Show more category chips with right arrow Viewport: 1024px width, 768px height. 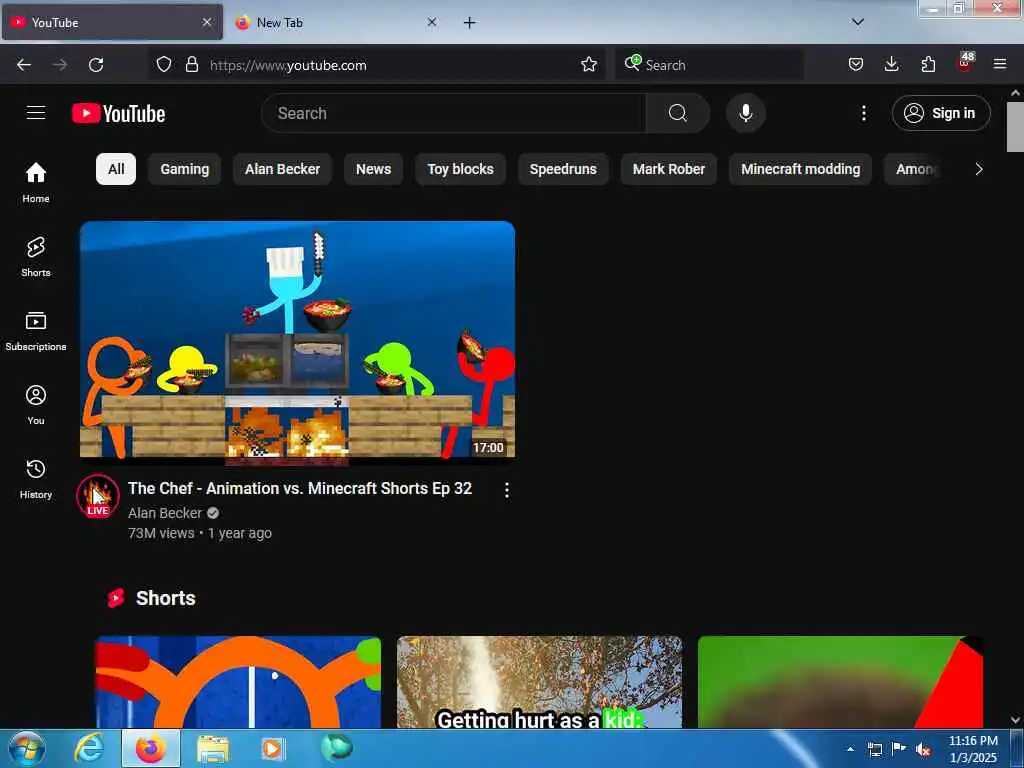click(x=978, y=169)
